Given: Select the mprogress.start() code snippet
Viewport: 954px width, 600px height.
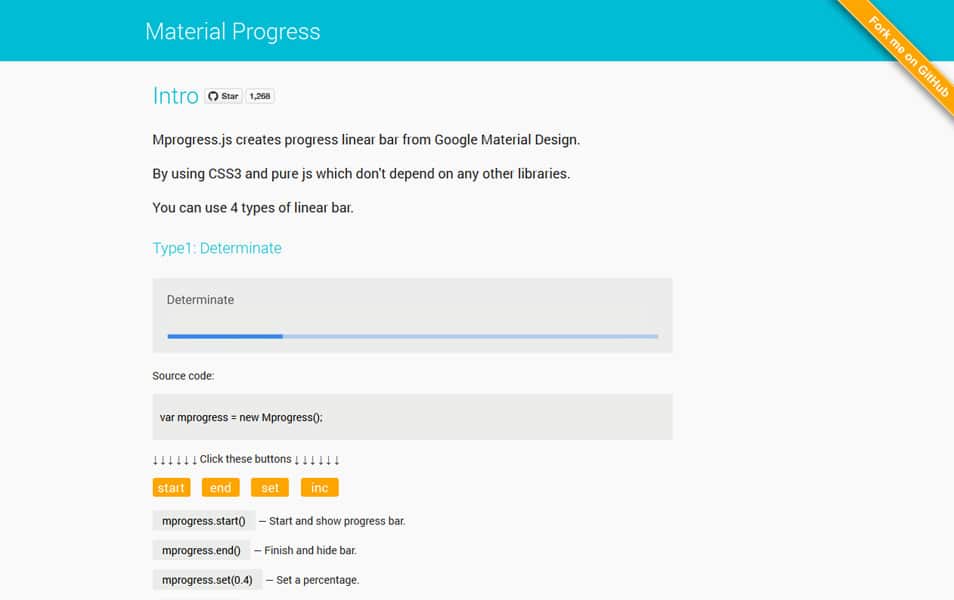Looking at the screenshot, I should (x=201, y=521).
